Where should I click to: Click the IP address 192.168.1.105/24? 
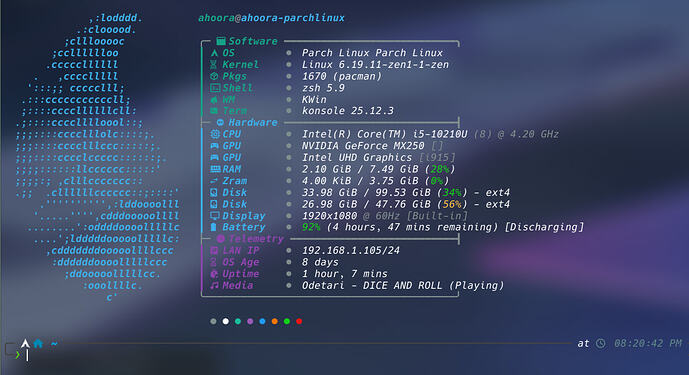pyautogui.click(x=351, y=251)
